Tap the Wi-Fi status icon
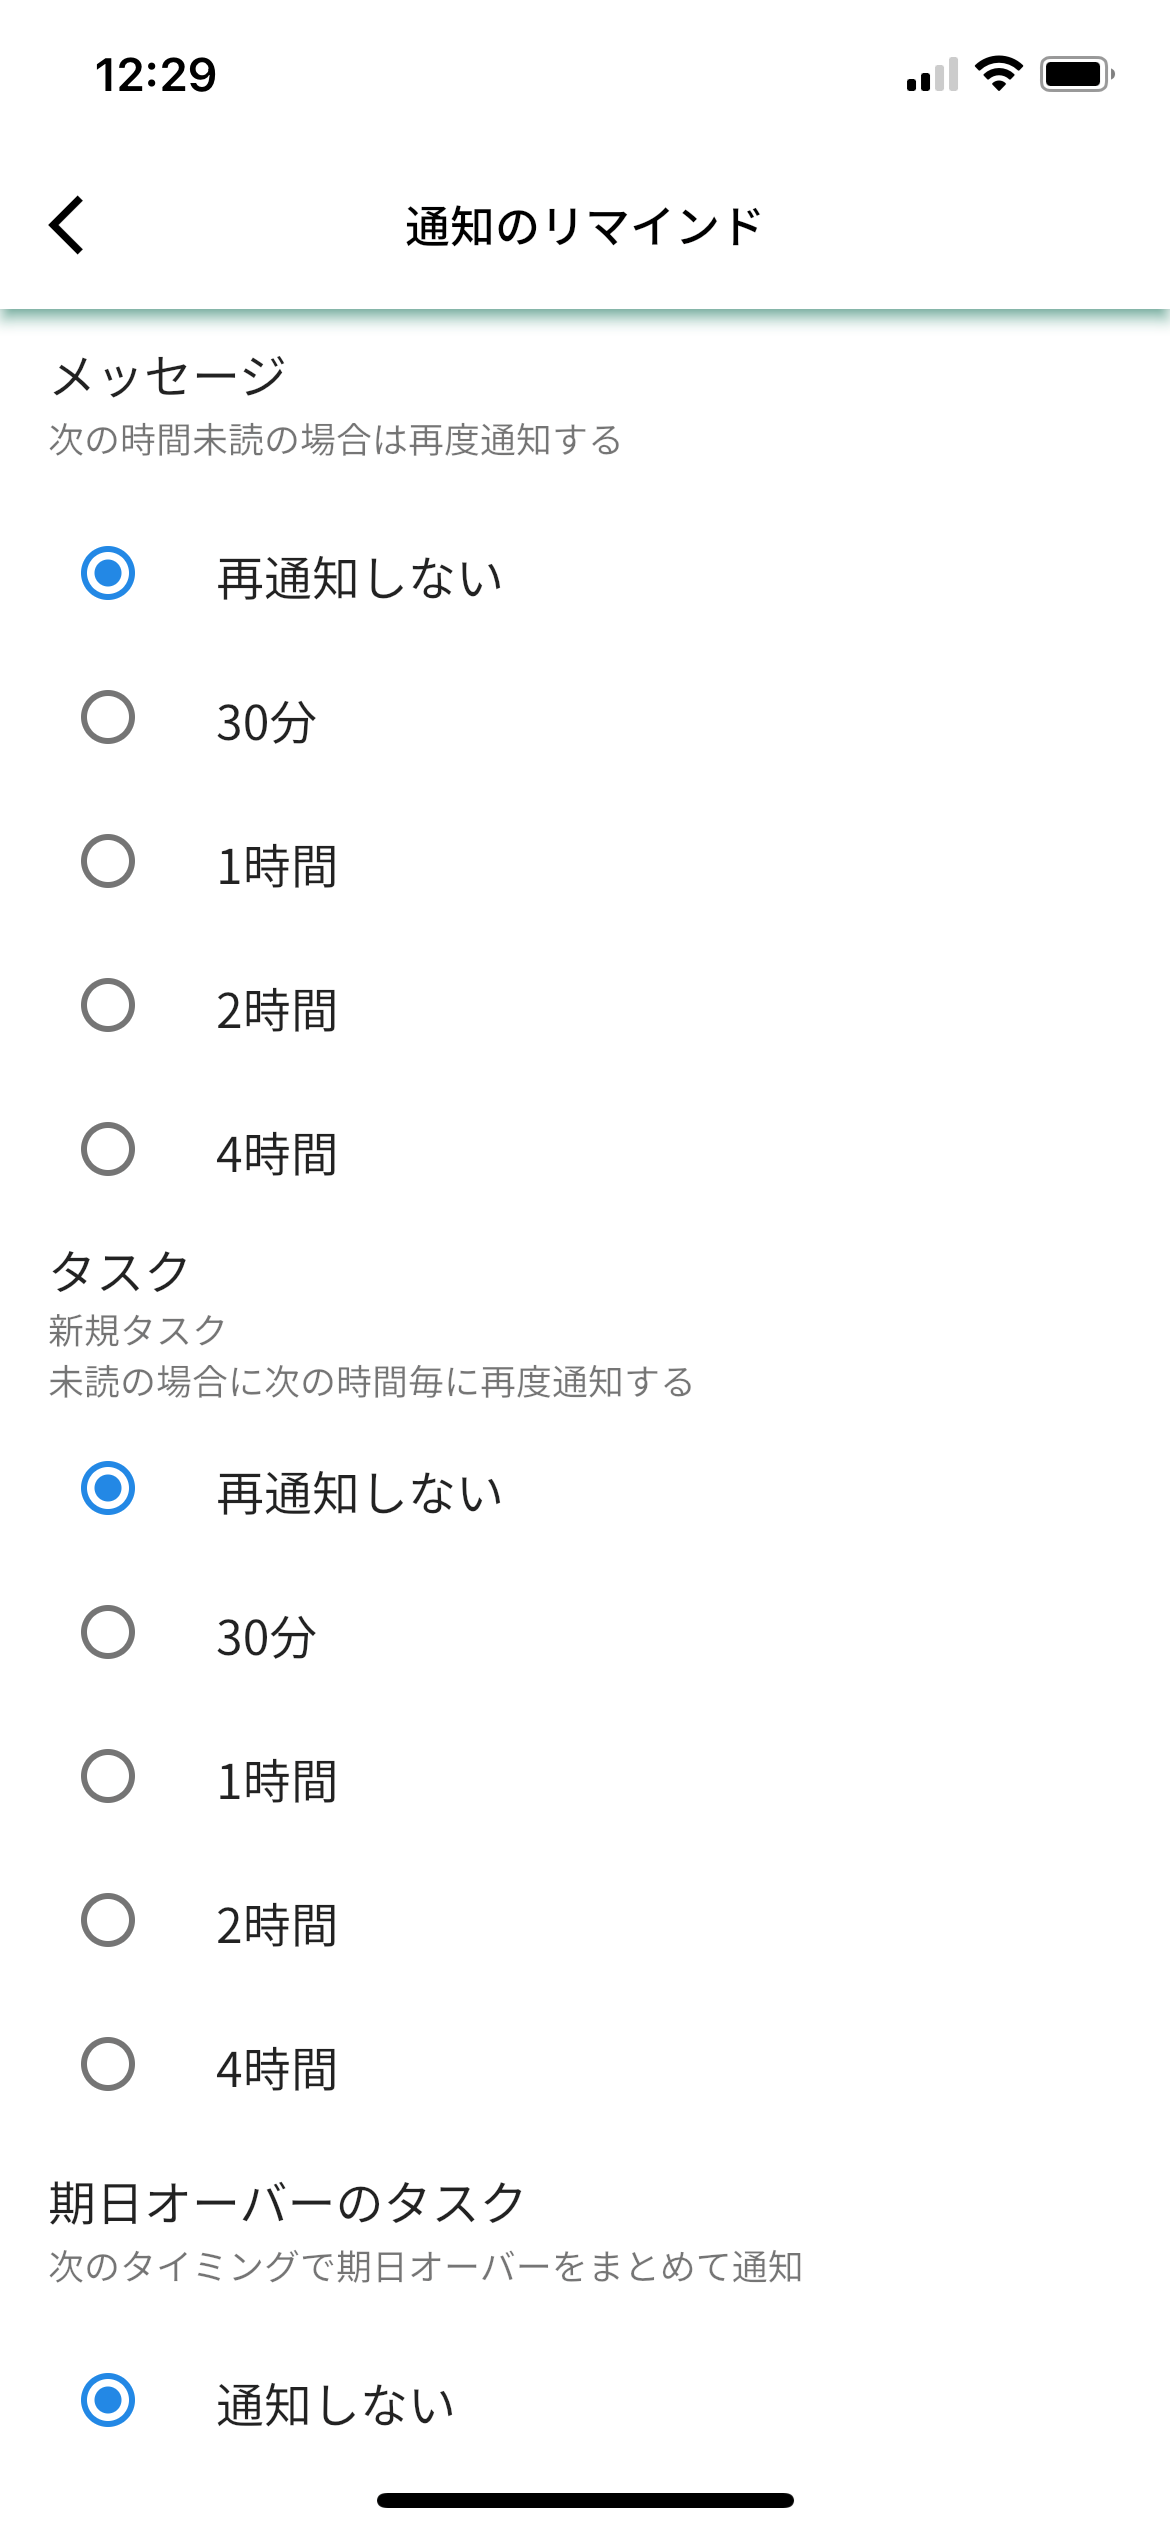The width and height of the screenshot is (1170, 2532). pyautogui.click(x=998, y=74)
